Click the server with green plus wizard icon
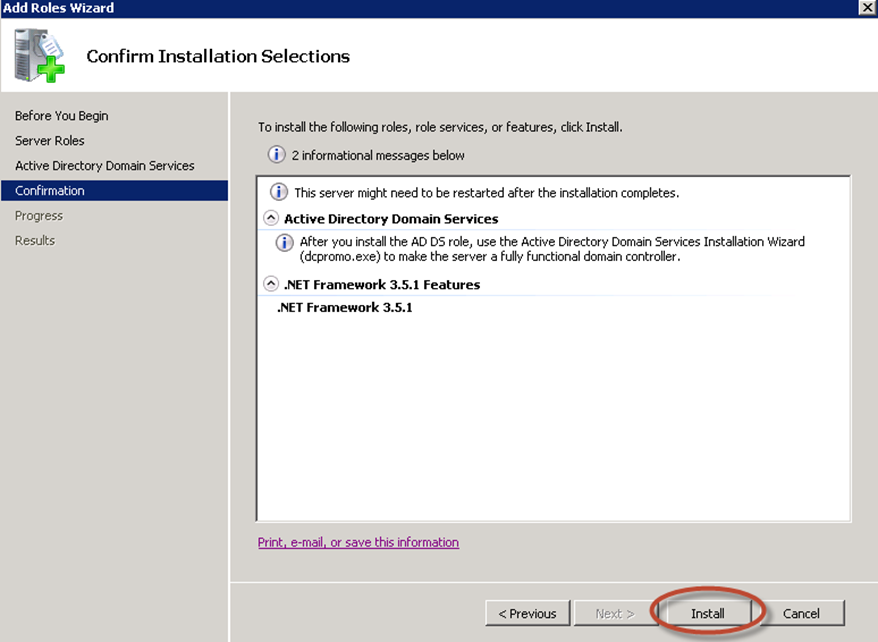 tap(39, 55)
